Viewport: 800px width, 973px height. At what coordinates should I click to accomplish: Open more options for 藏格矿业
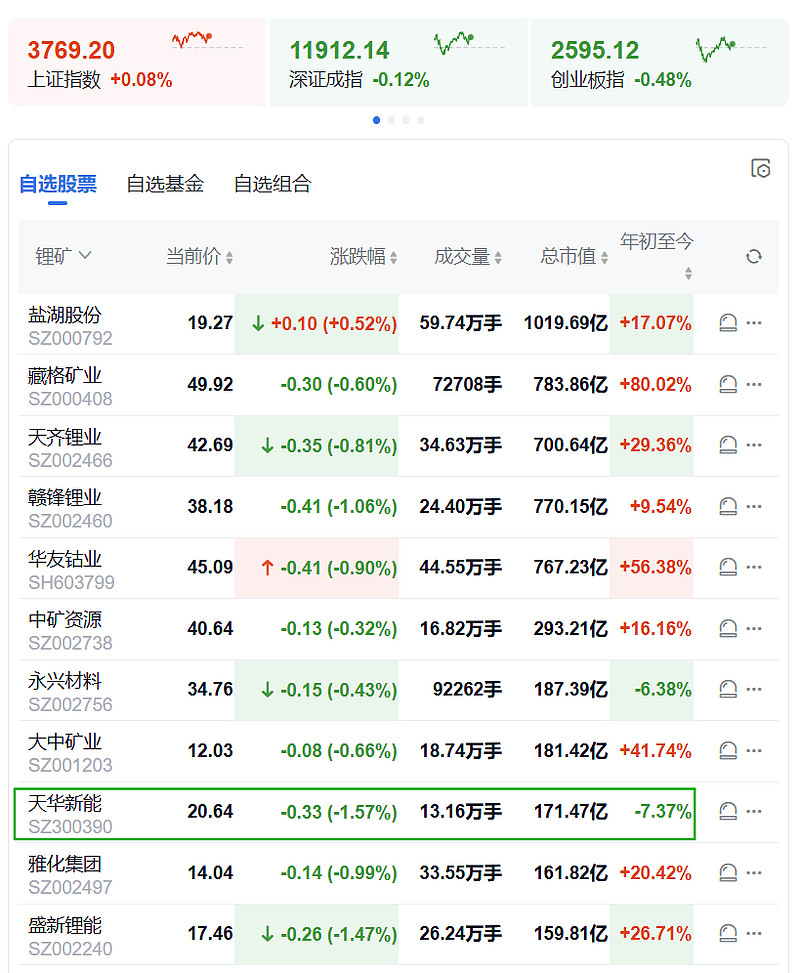click(x=754, y=384)
